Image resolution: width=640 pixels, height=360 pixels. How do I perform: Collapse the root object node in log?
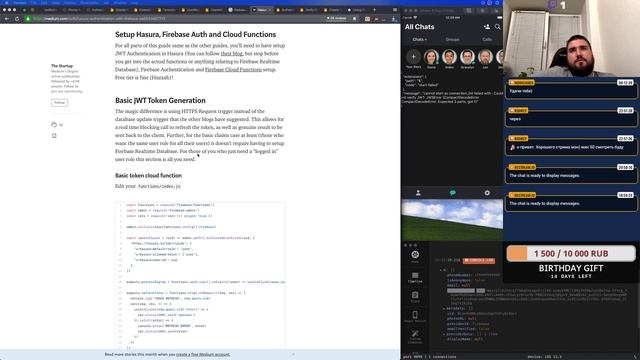pyautogui.click(x=440, y=270)
